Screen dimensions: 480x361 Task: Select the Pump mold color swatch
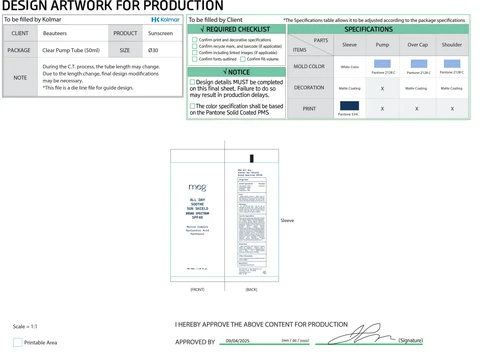point(382,64)
